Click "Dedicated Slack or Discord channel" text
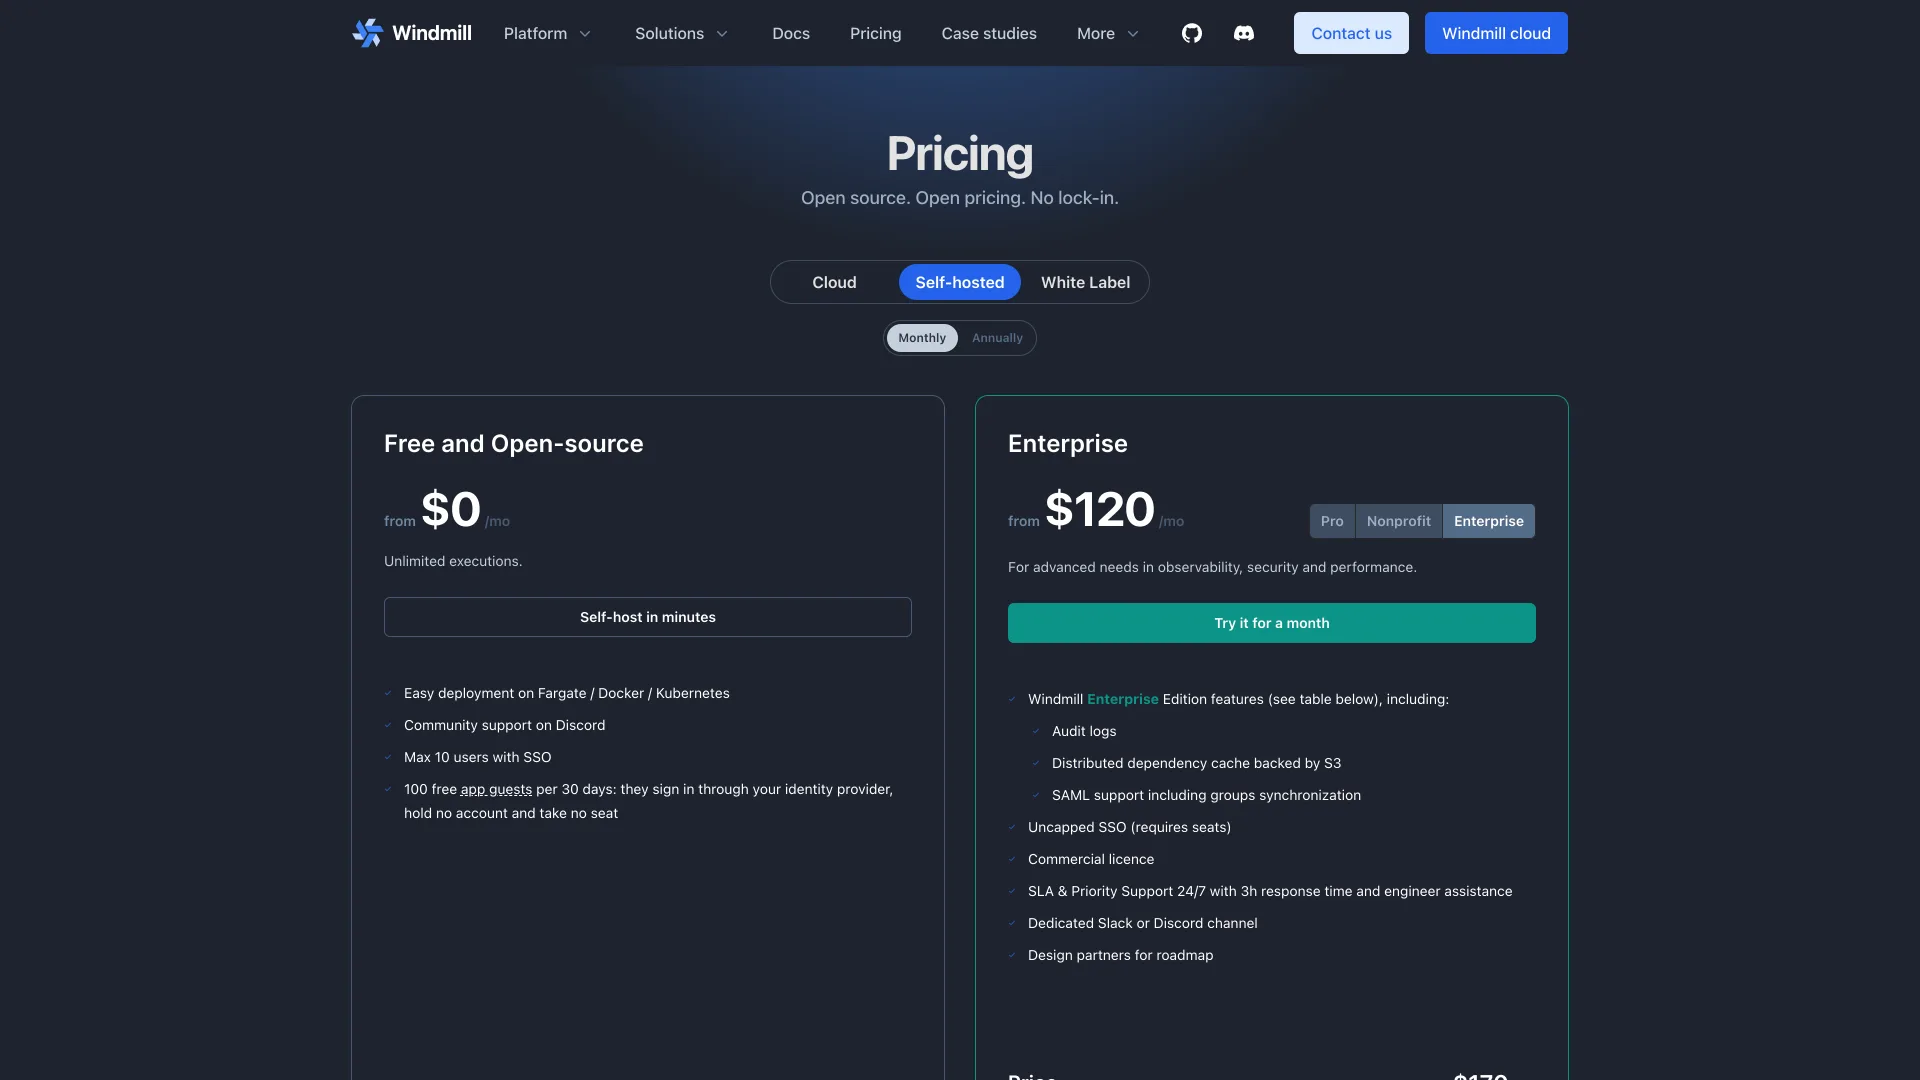The width and height of the screenshot is (1920, 1080). coord(1143,923)
